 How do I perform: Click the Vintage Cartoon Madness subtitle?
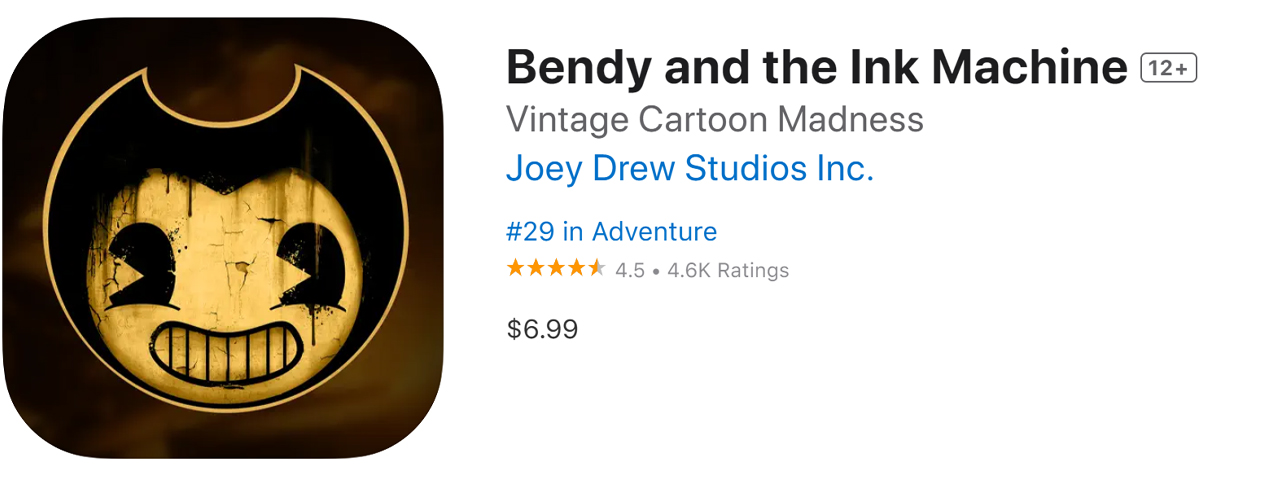(714, 119)
